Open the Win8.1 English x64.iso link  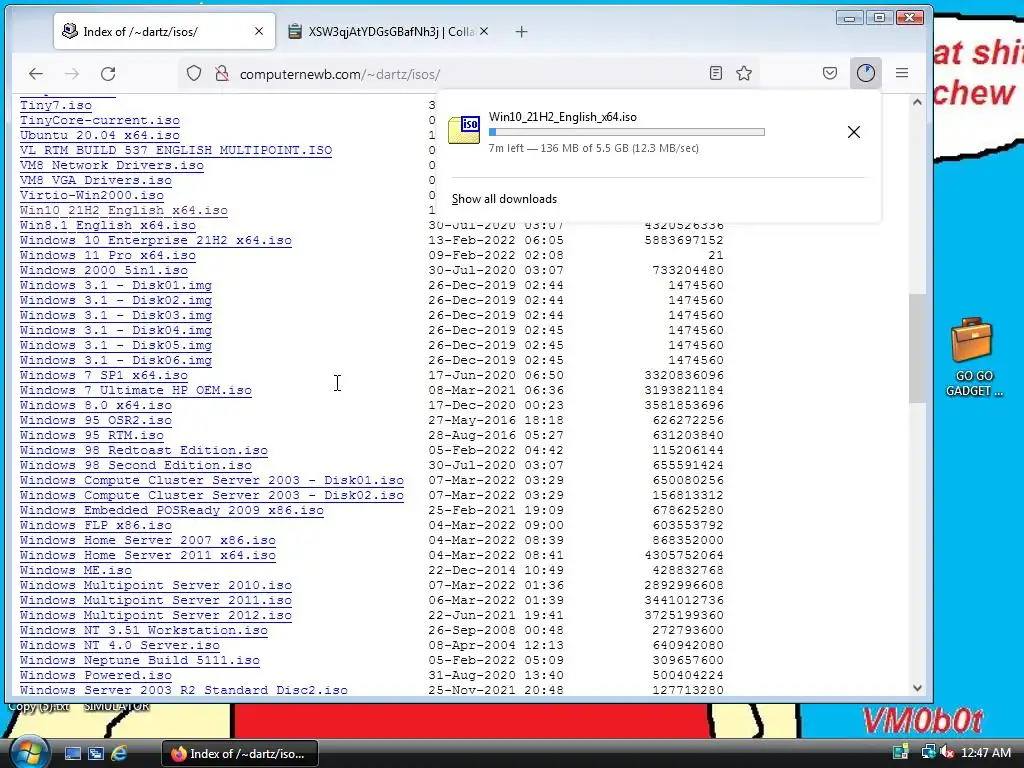108,225
